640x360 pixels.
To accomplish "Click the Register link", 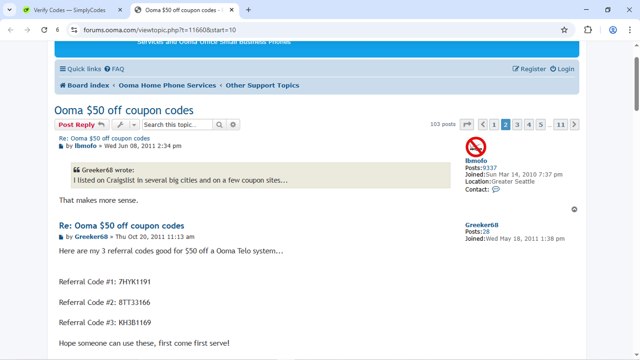I will coord(529,69).
